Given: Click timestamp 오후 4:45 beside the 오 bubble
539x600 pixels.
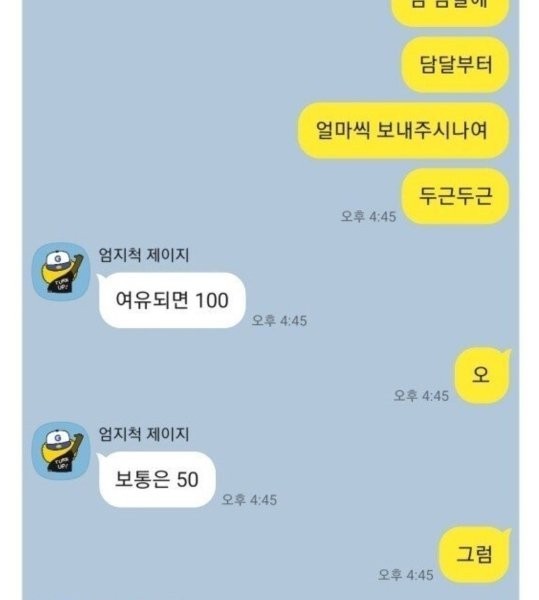Looking at the screenshot, I should pos(421,396).
